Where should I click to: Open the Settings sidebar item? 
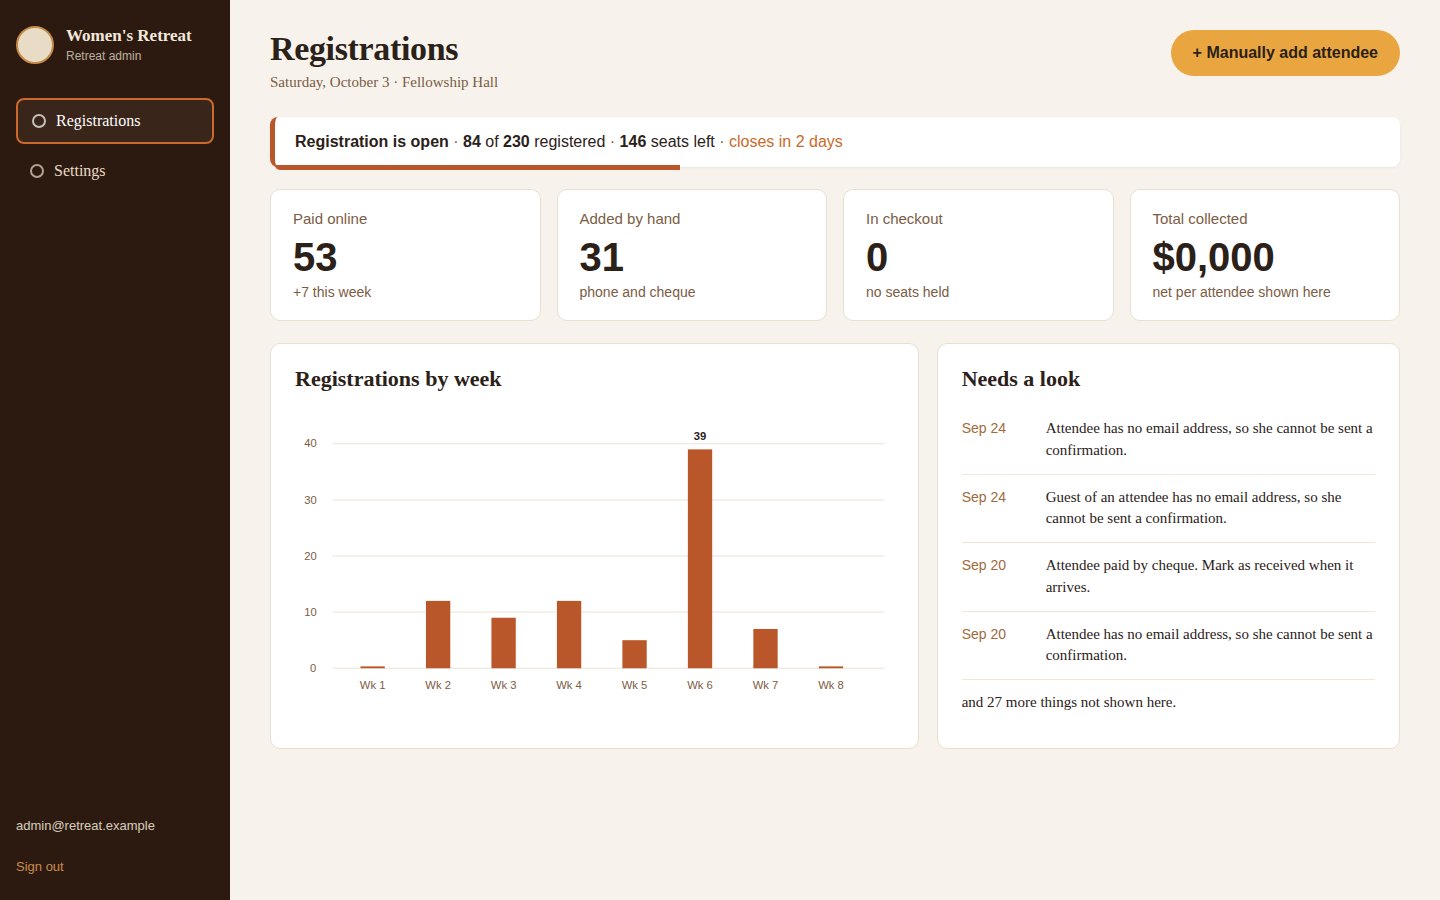click(x=115, y=171)
